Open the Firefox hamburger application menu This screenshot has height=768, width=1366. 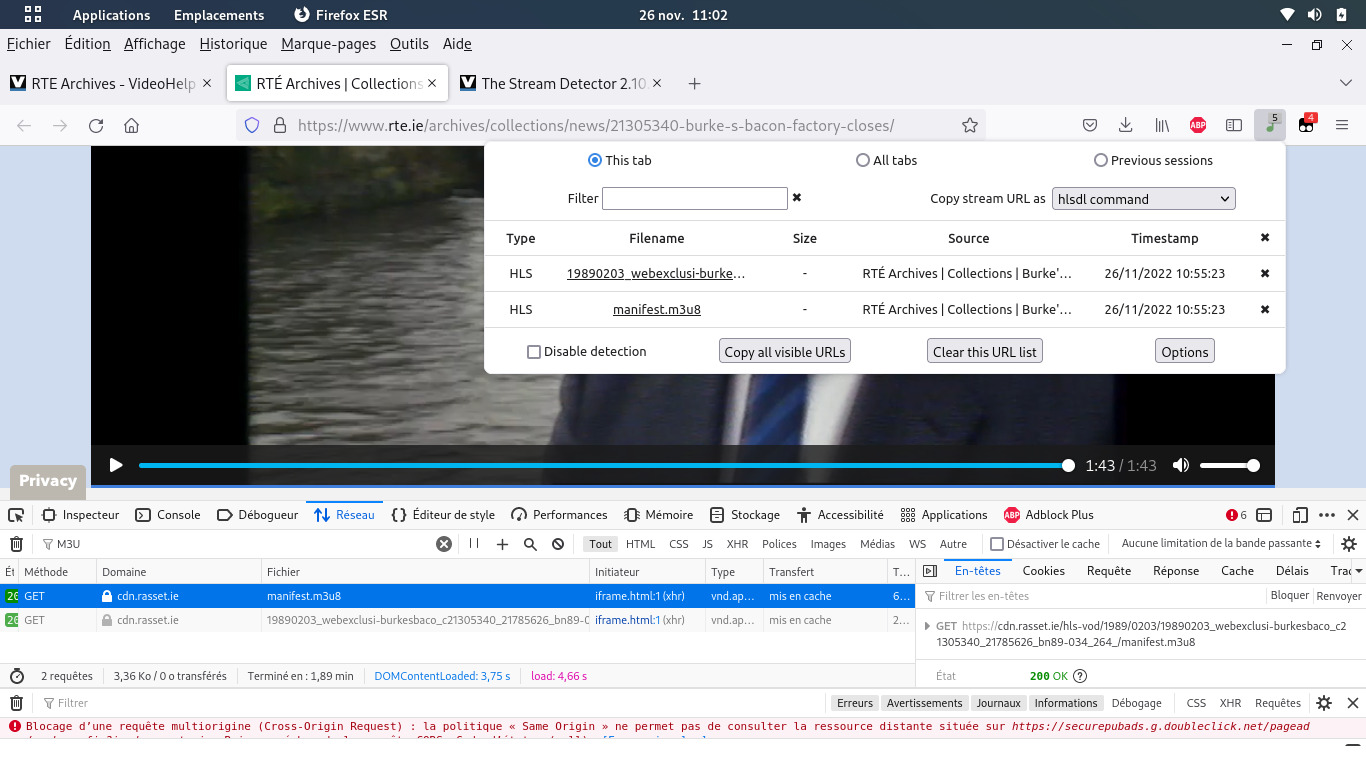pos(1342,125)
